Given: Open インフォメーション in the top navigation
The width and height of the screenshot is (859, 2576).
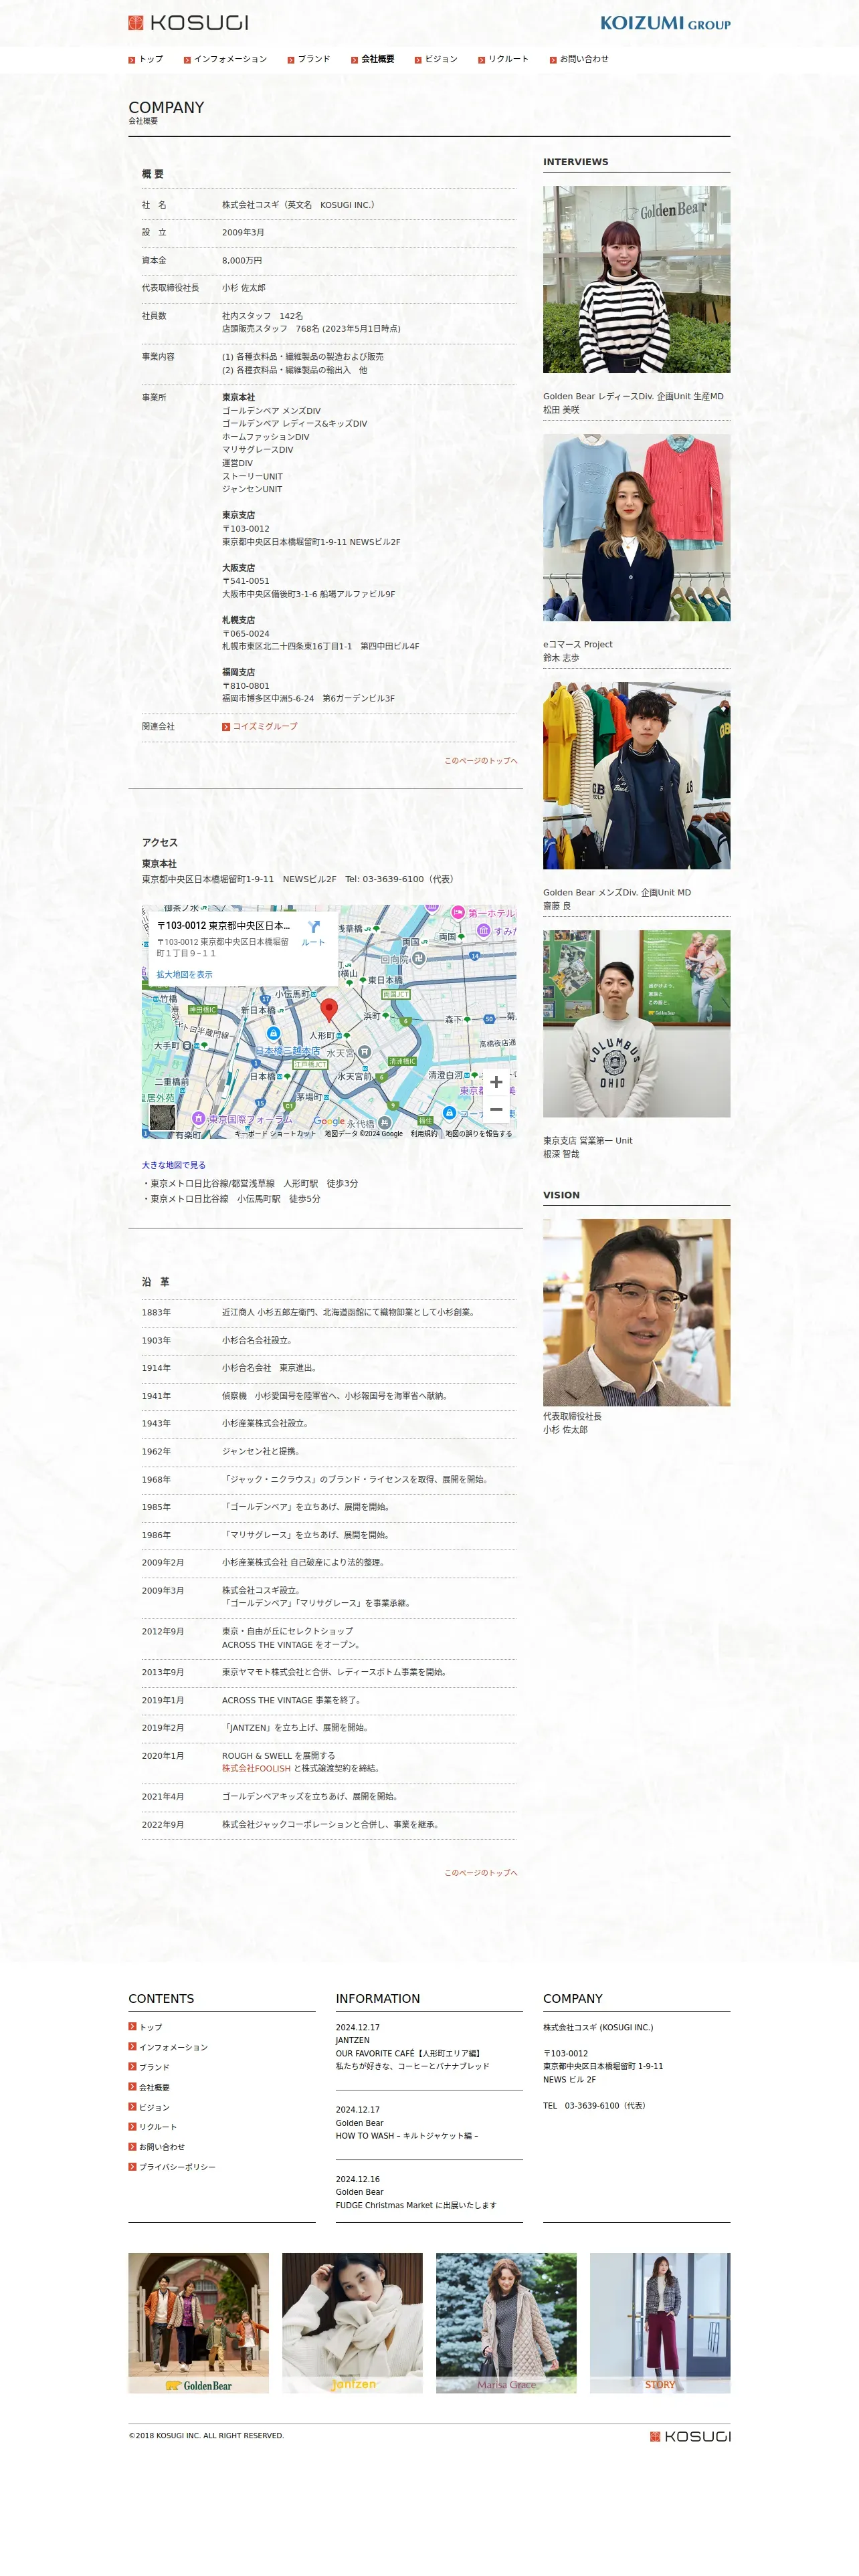Looking at the screenshot, I should 225,59.
